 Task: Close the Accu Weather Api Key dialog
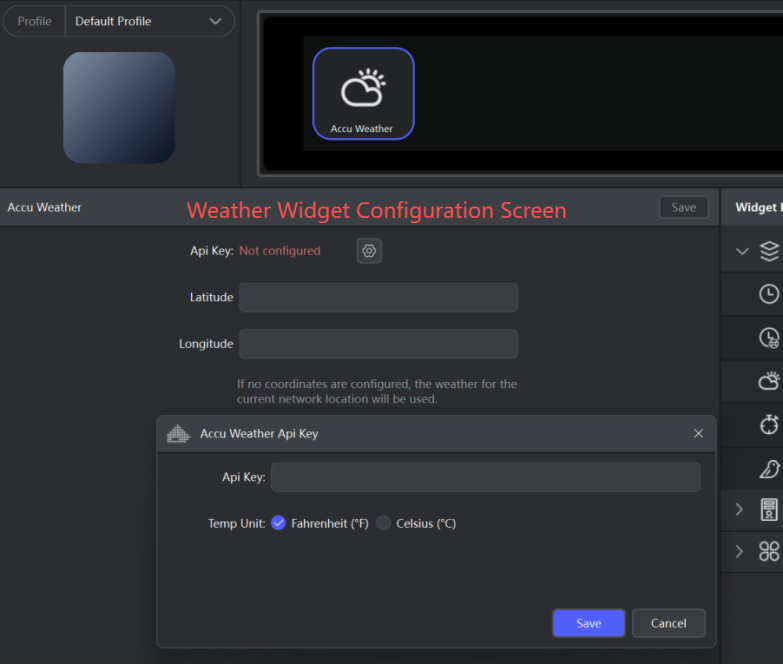(x=698, y=433)
